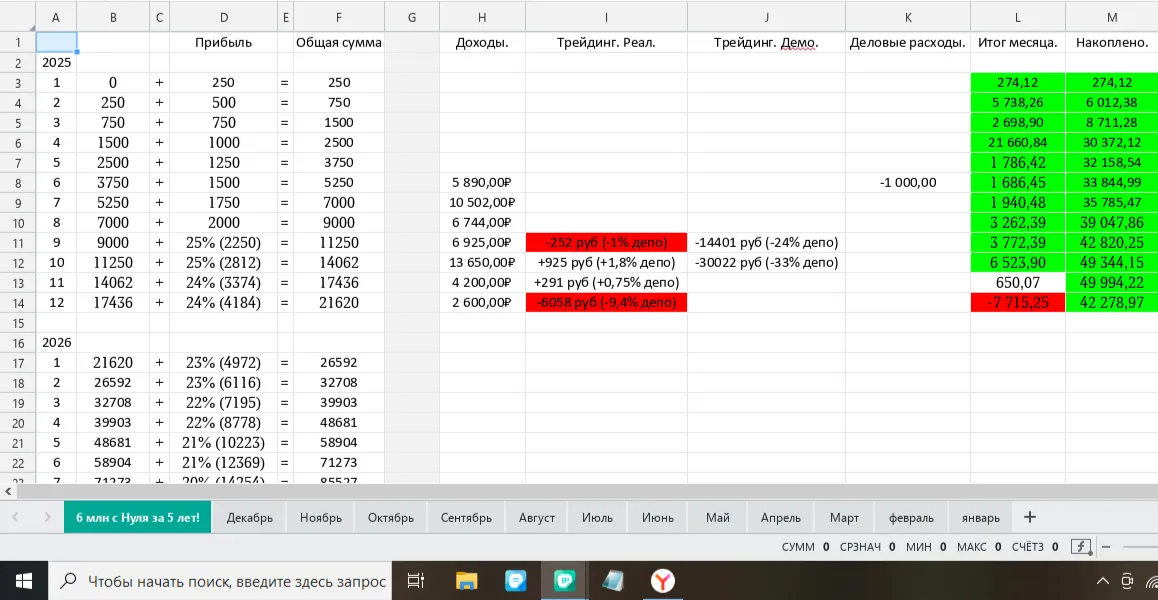Open the январь sheet tab
Image resolution: width=1158 pixels, height=600 pixels.
click(x=981, y=517)
